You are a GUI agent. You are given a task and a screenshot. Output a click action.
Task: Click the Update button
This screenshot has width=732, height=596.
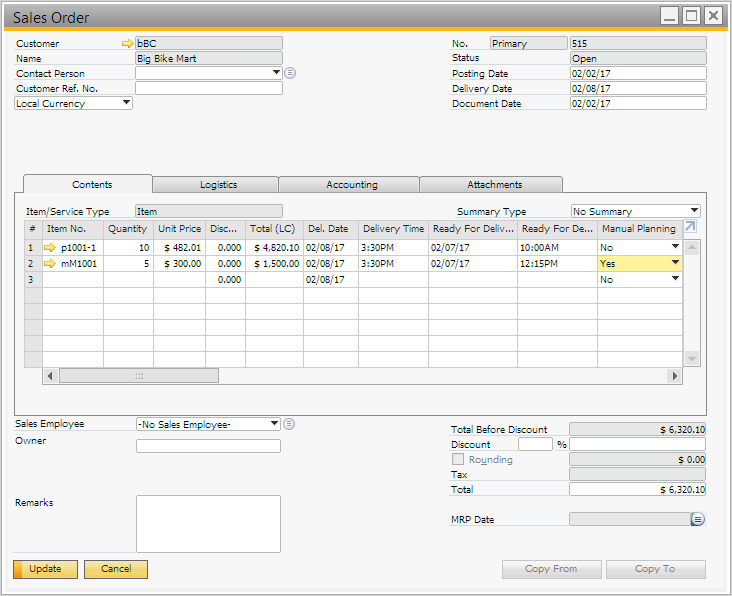(x=45, y=569)
